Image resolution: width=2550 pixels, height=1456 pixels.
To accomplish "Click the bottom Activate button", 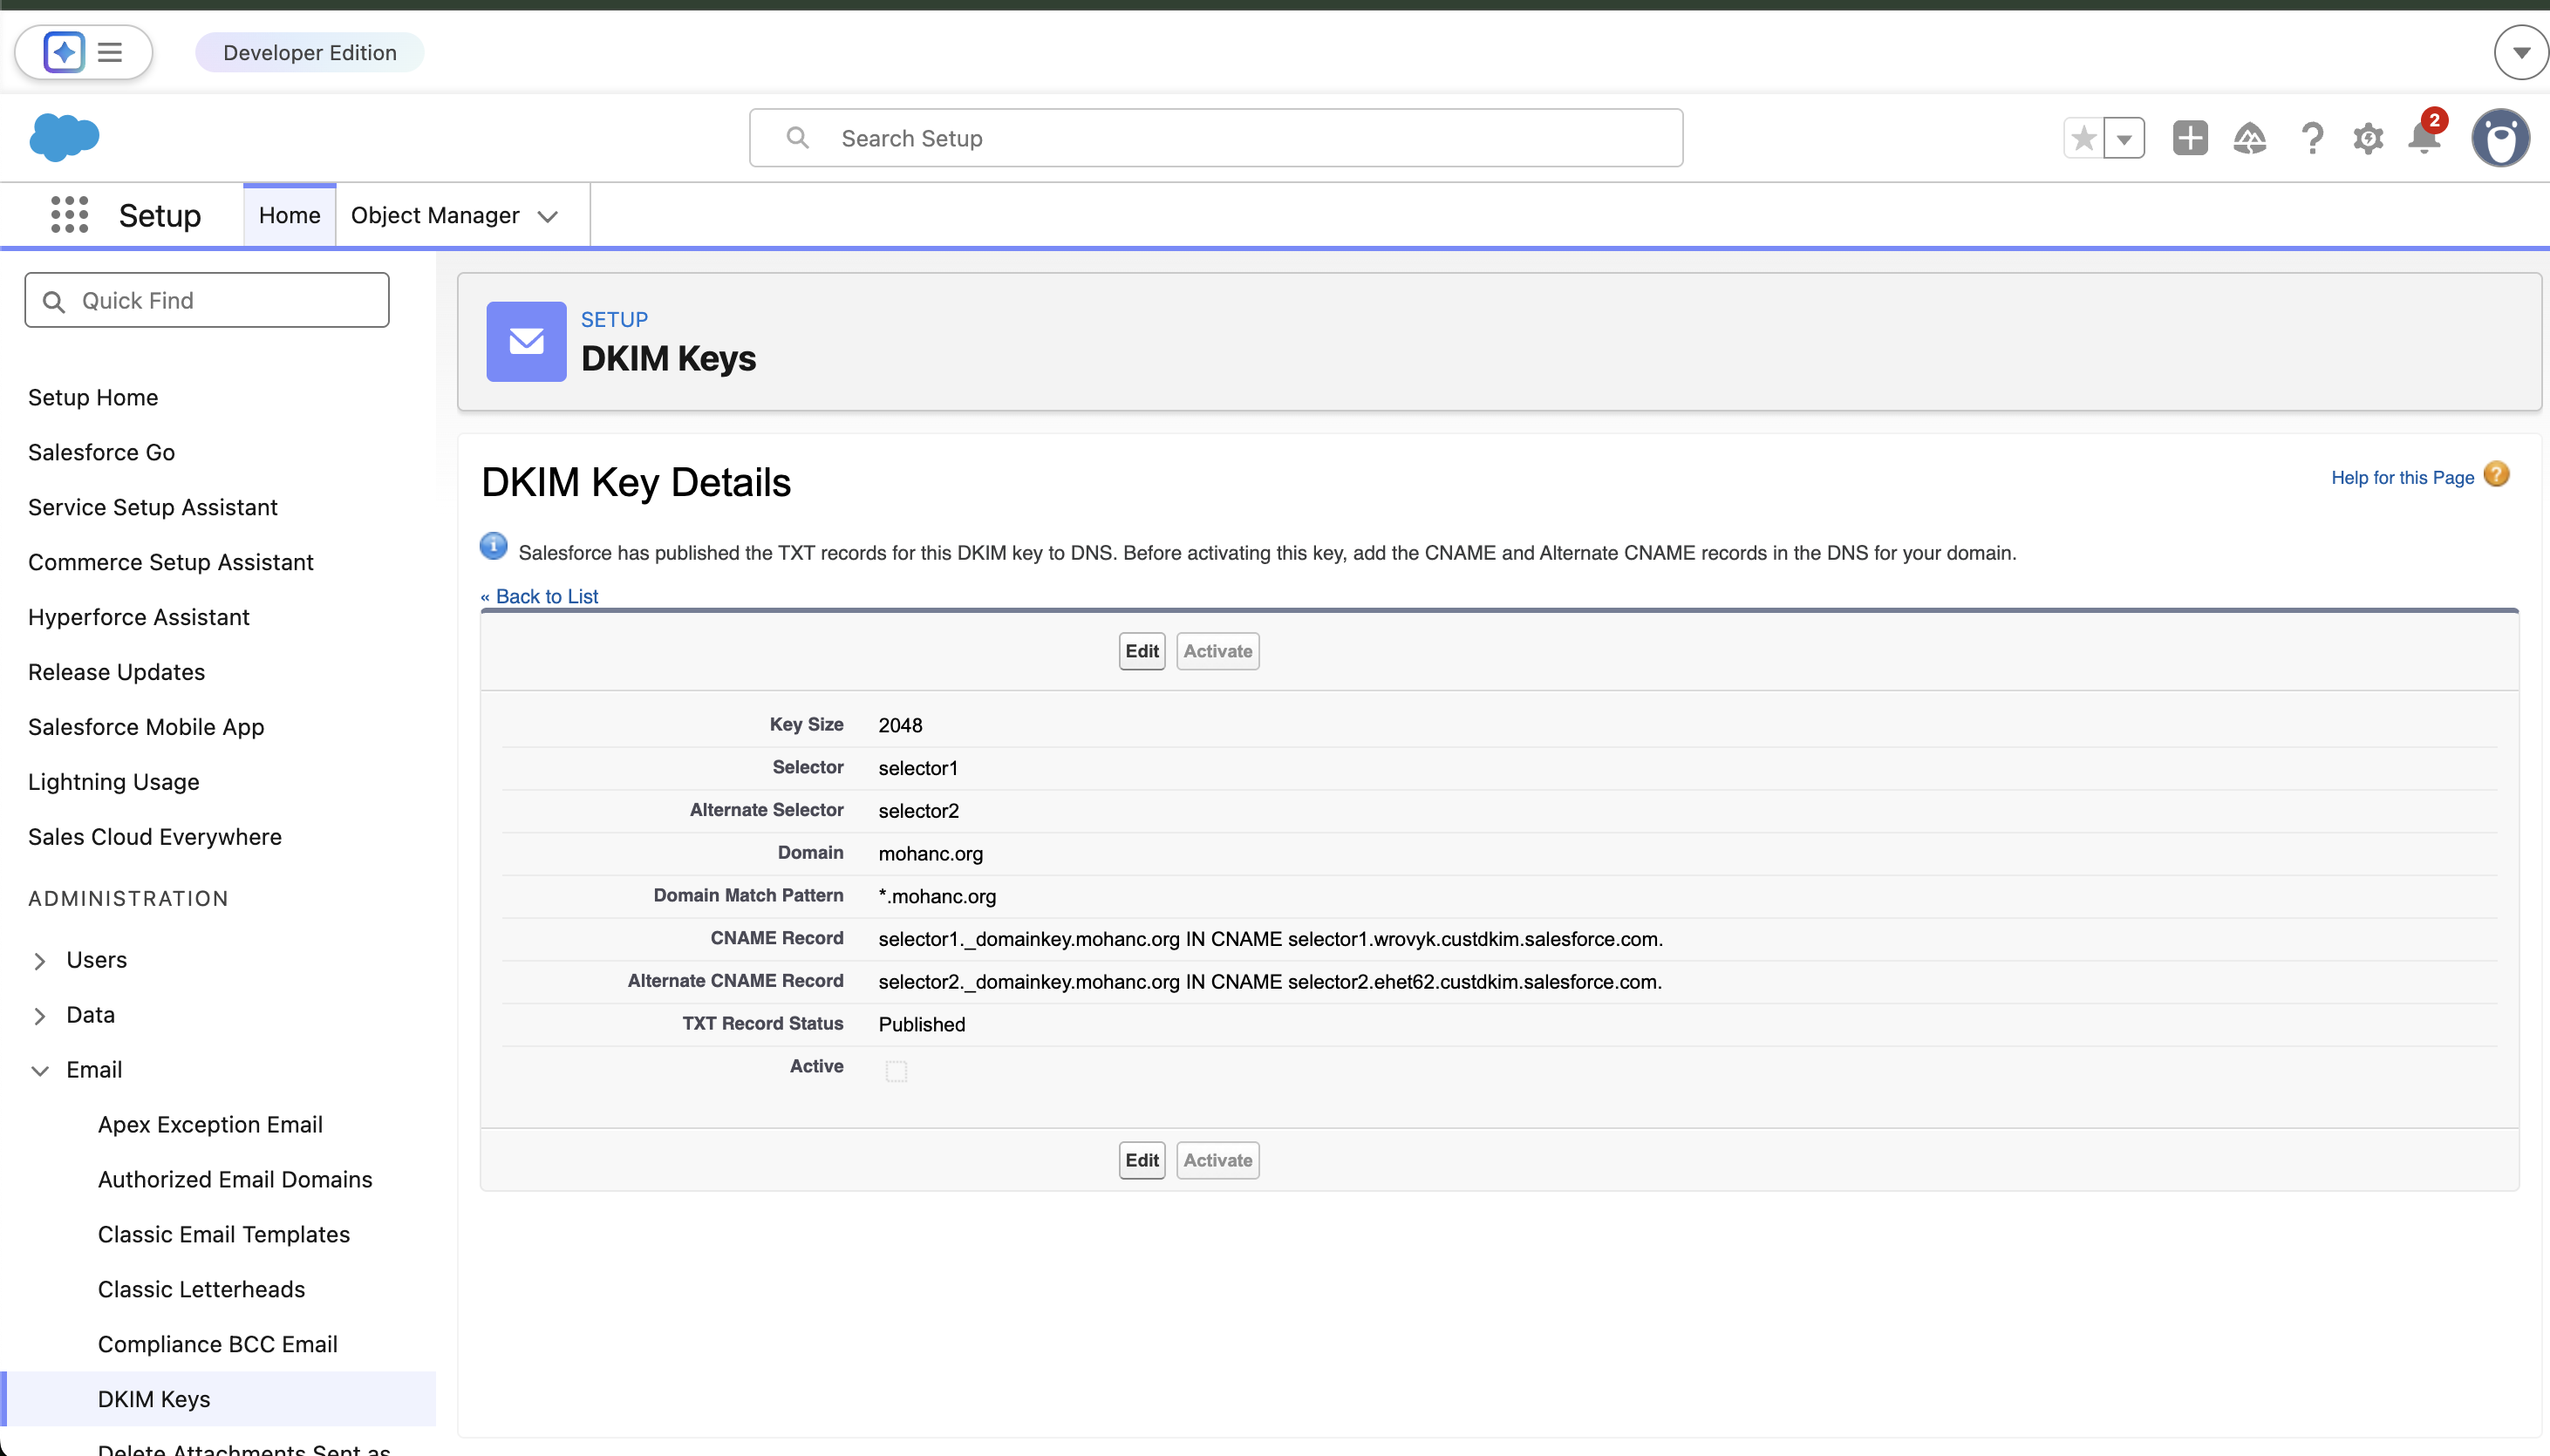I will pyautogui.click(x=1218, y=1160).
